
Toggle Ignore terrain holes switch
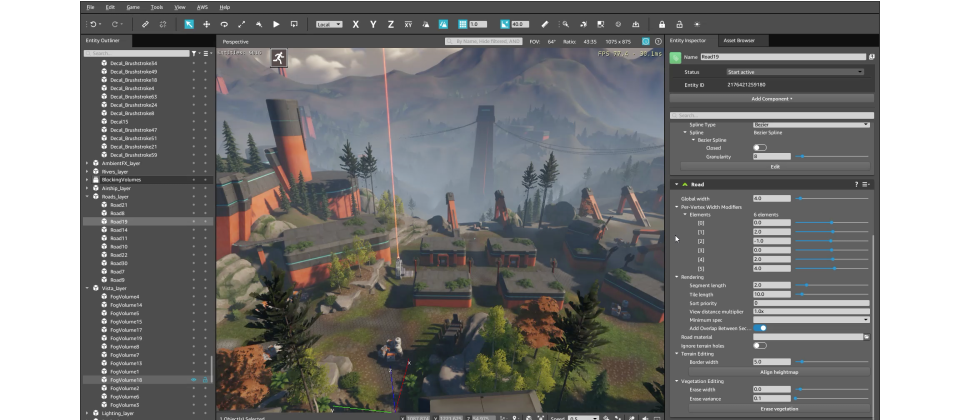coord(760,346)
